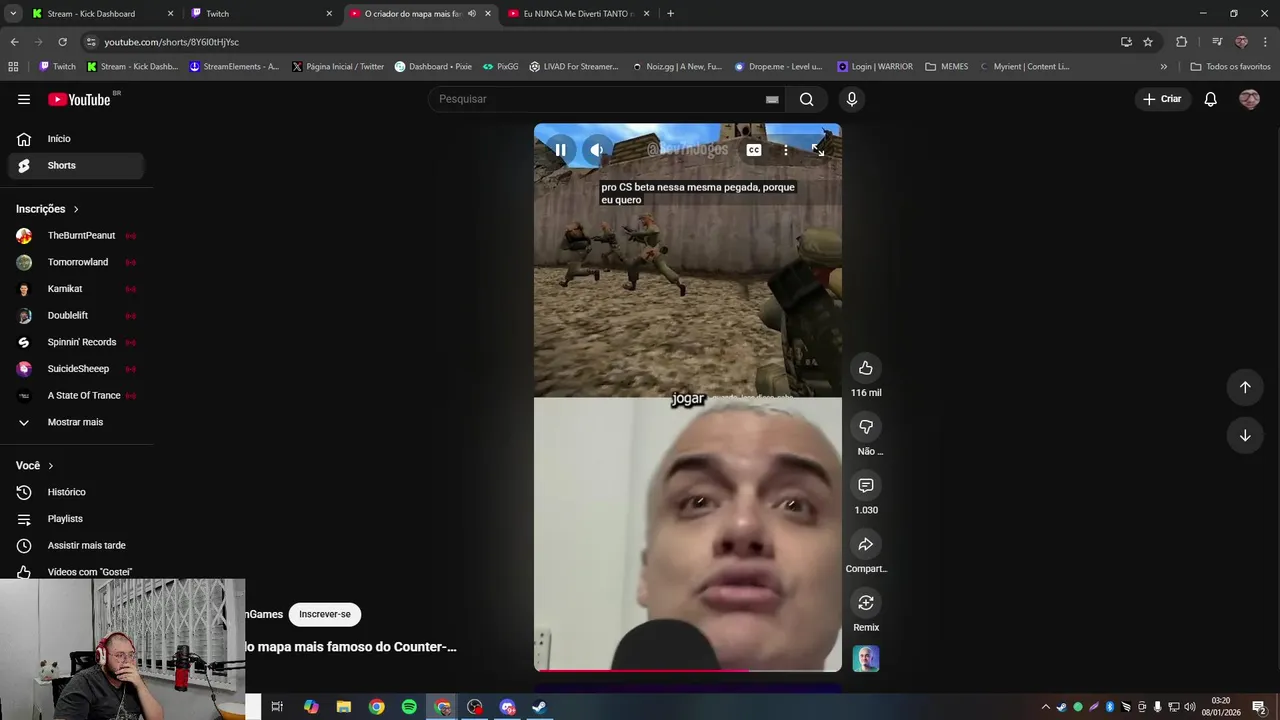
Task: Click the Criar create button
Action: tap(1163, 99)
